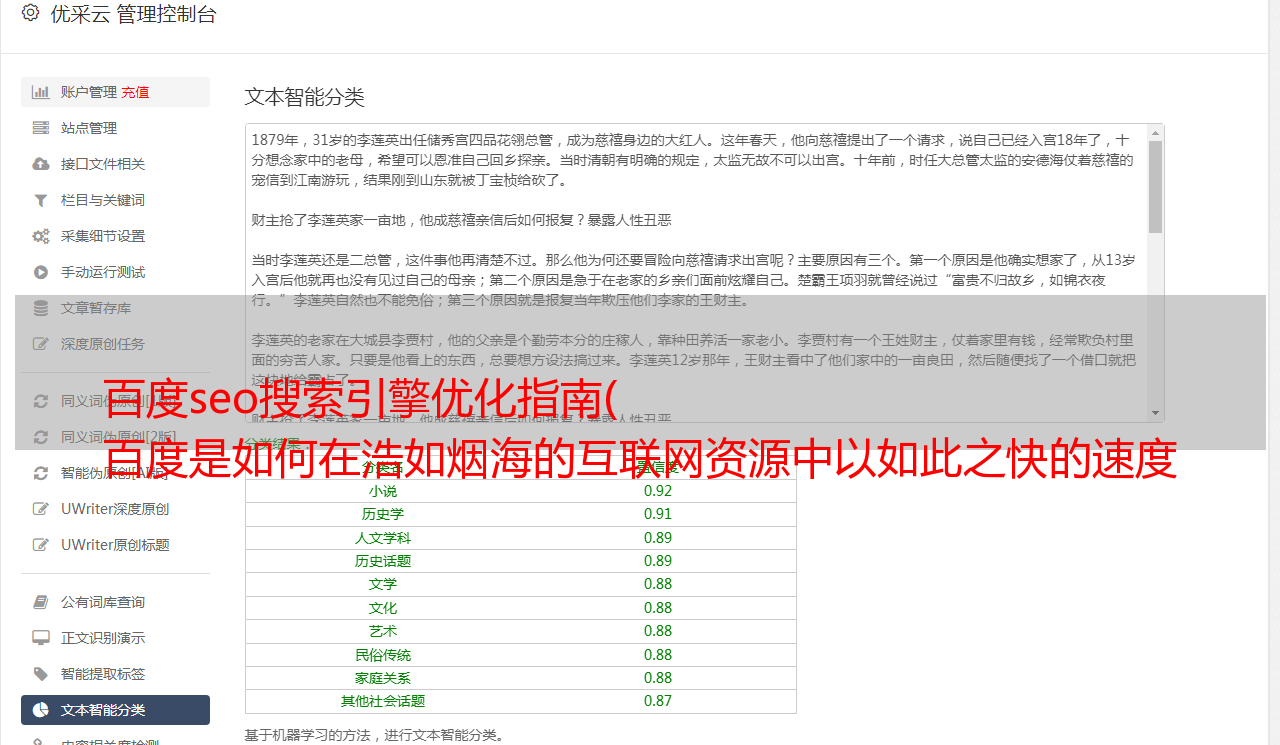Image resolution: width=1280 pixels, height=745 pixels.
Task: Click the gears icon for 采集细节设置
Action: [41, 236]
